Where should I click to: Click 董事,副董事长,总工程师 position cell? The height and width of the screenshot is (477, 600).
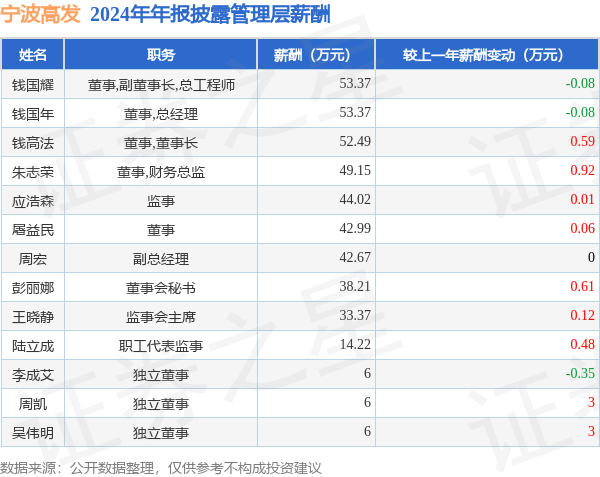pos(161,85)
